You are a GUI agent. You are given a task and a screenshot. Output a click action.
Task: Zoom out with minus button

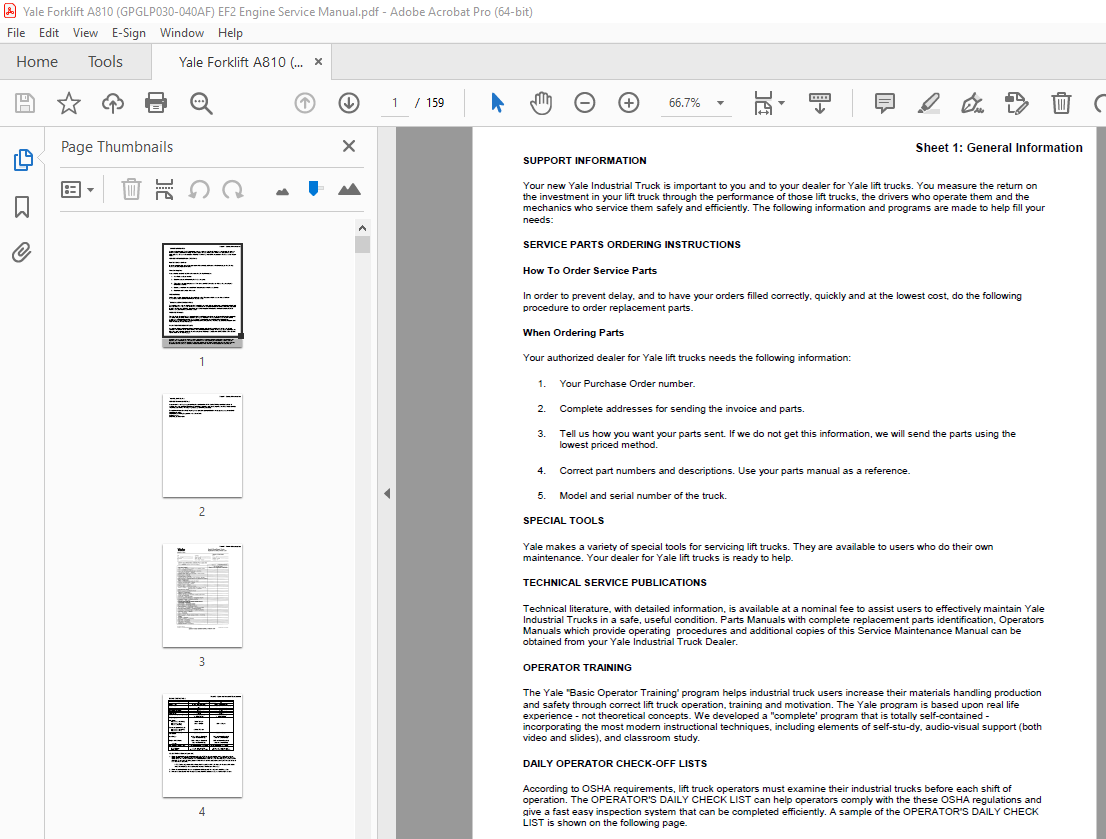tap(585, 103)
